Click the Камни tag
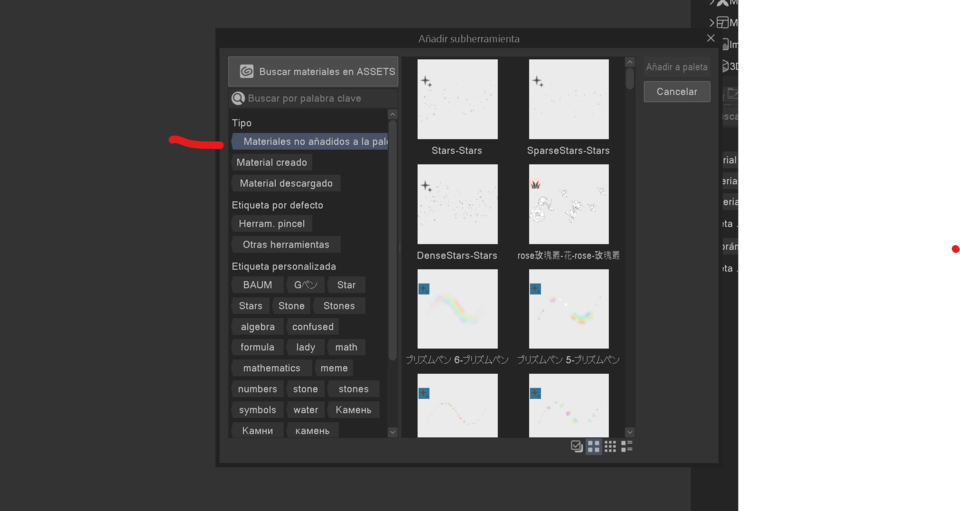This screenshot has height=511, width=960. click(258, 430)
